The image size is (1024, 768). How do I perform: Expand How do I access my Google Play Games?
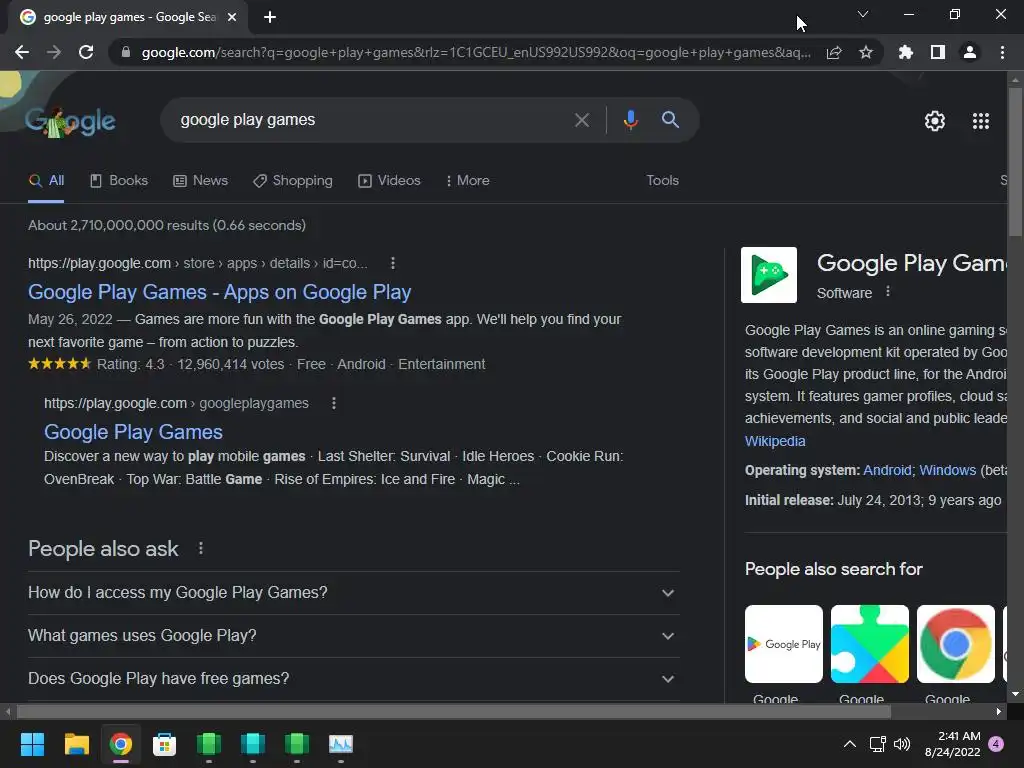pyautogui.click(x=354, y=593)
